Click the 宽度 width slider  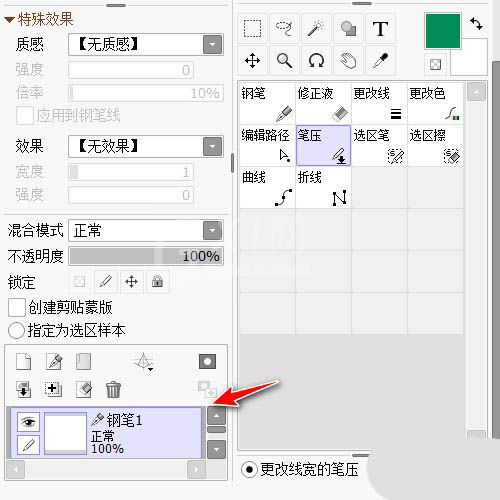coord(131,172)
